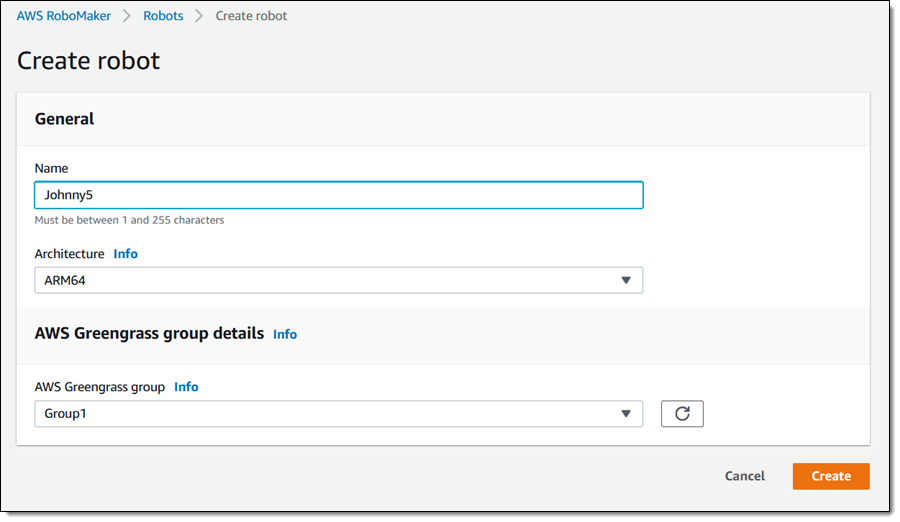Open the ARM64 Architecture dropdown
Image resolution: width=900 pixels, height=522 pixels.
coord(338,281)
